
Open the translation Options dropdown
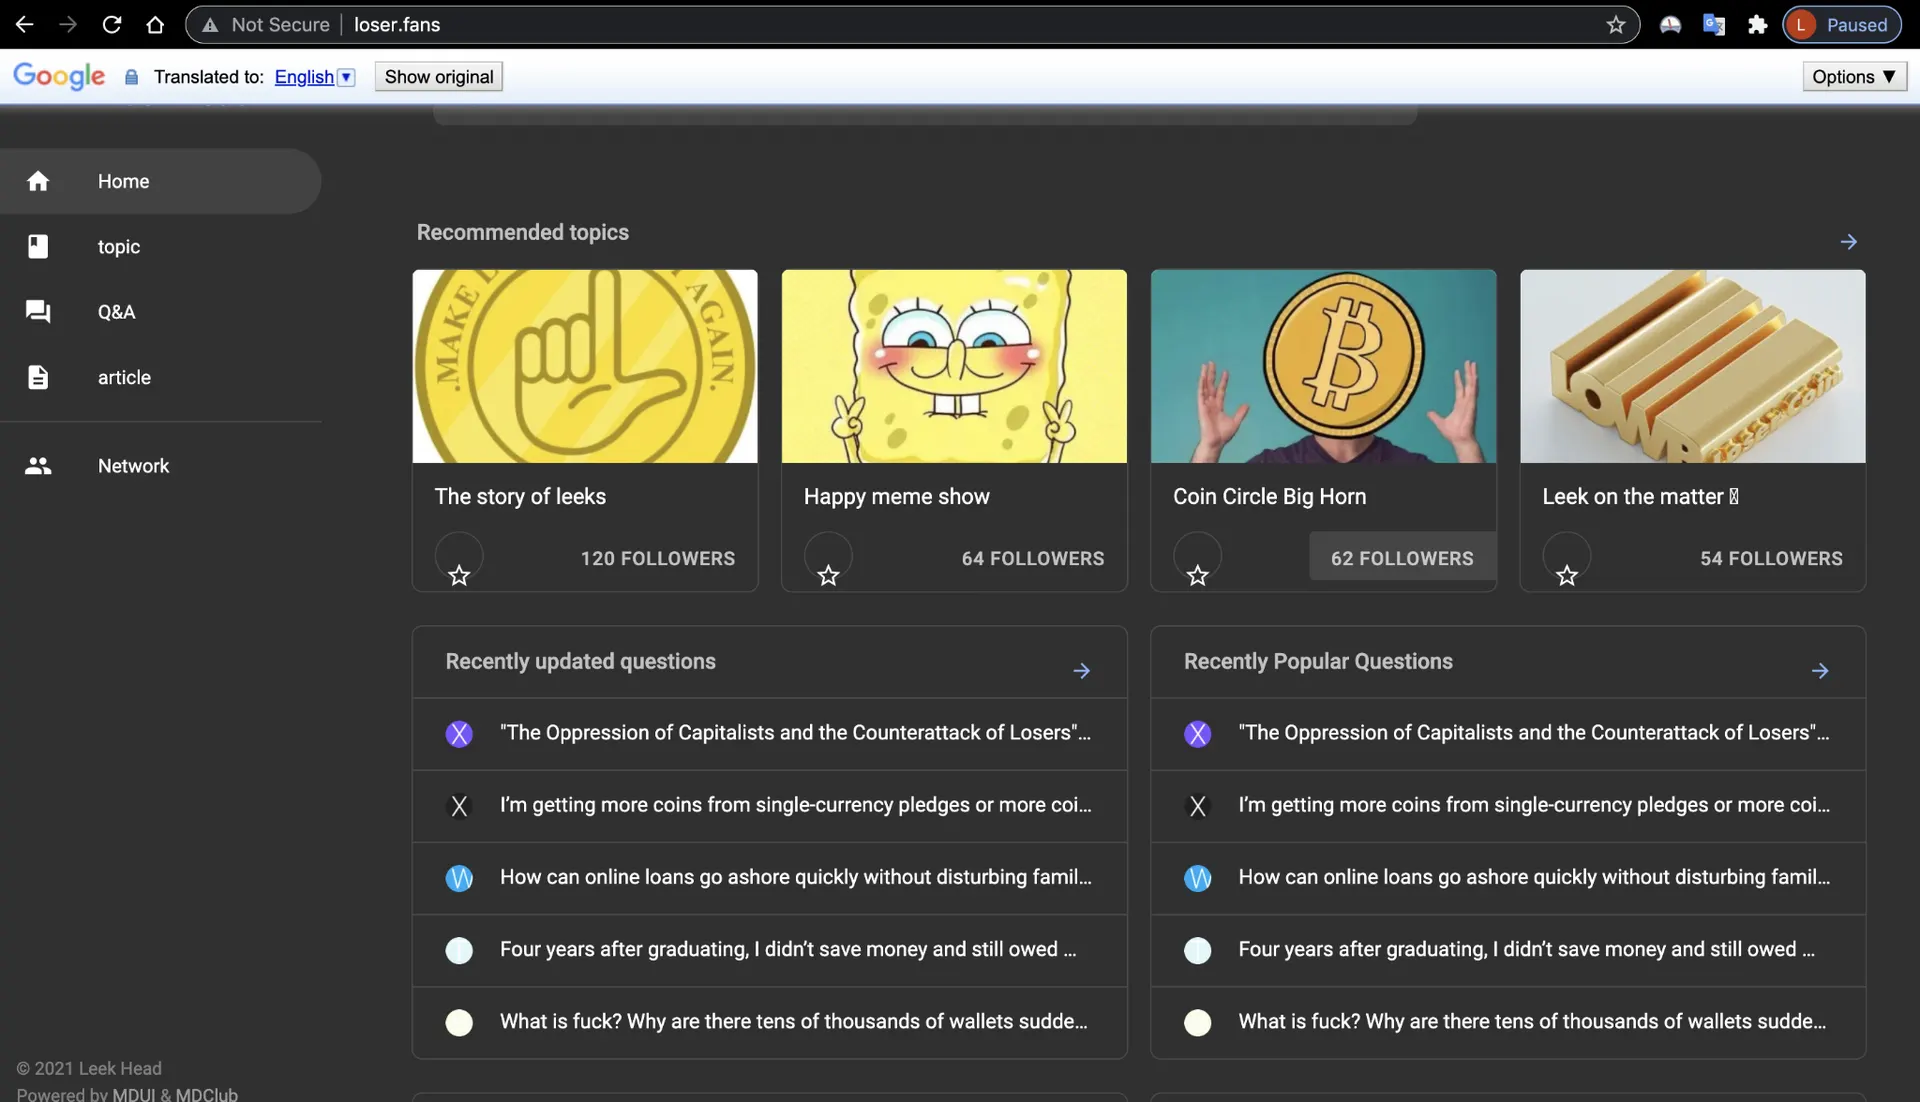tap(1854, 77)
